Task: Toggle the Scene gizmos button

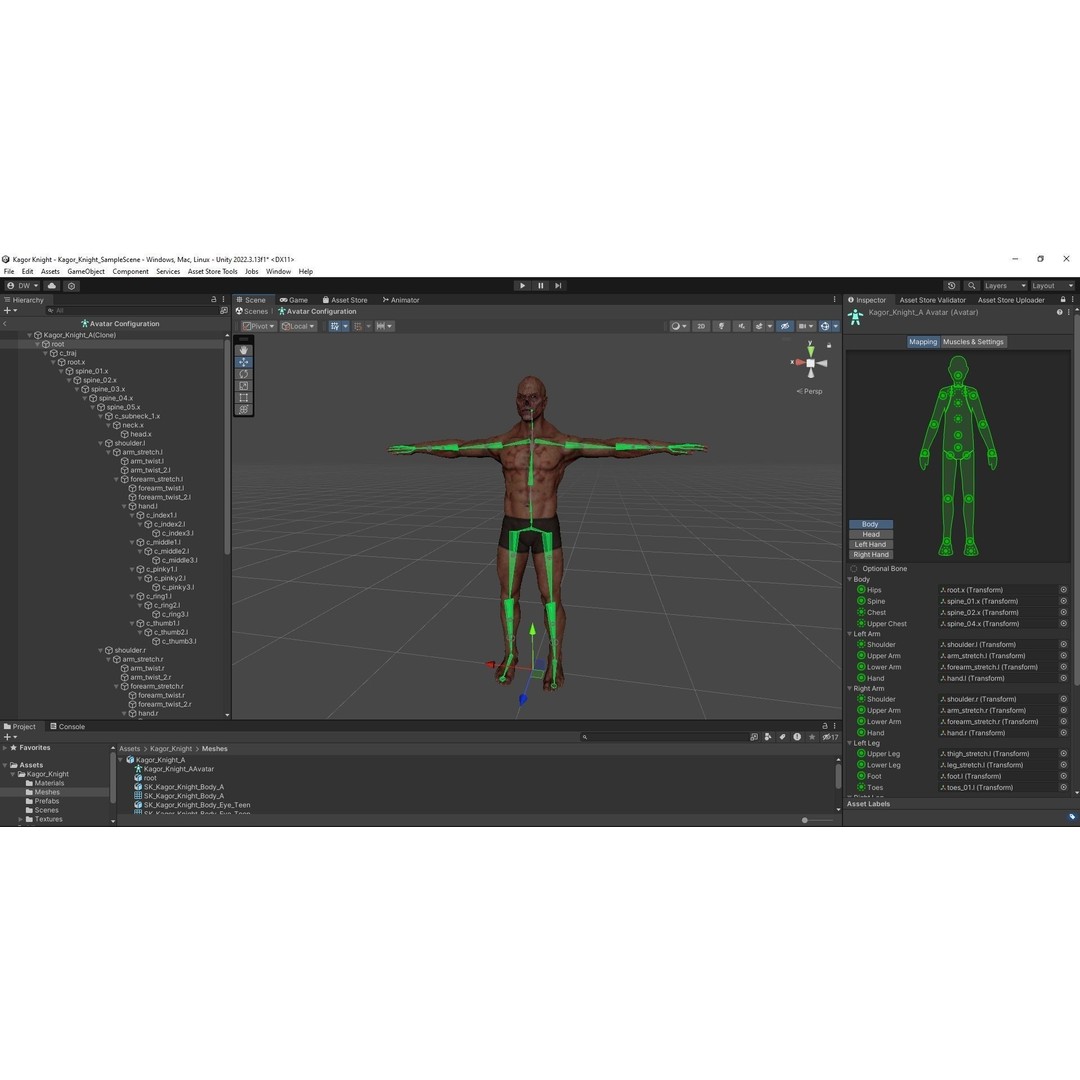Action: 824,326
